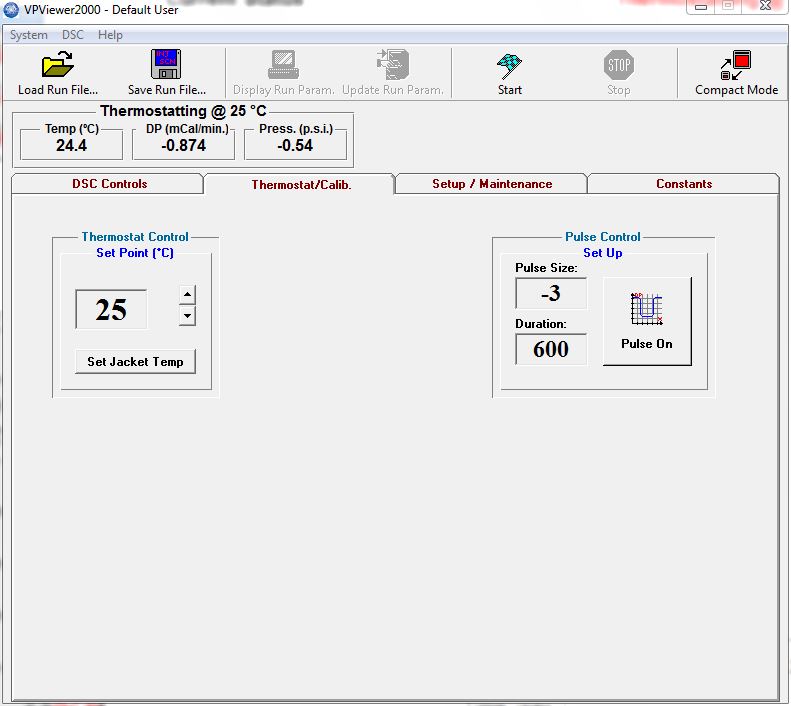Click the Save Run File floppy icon

[166, 67]
